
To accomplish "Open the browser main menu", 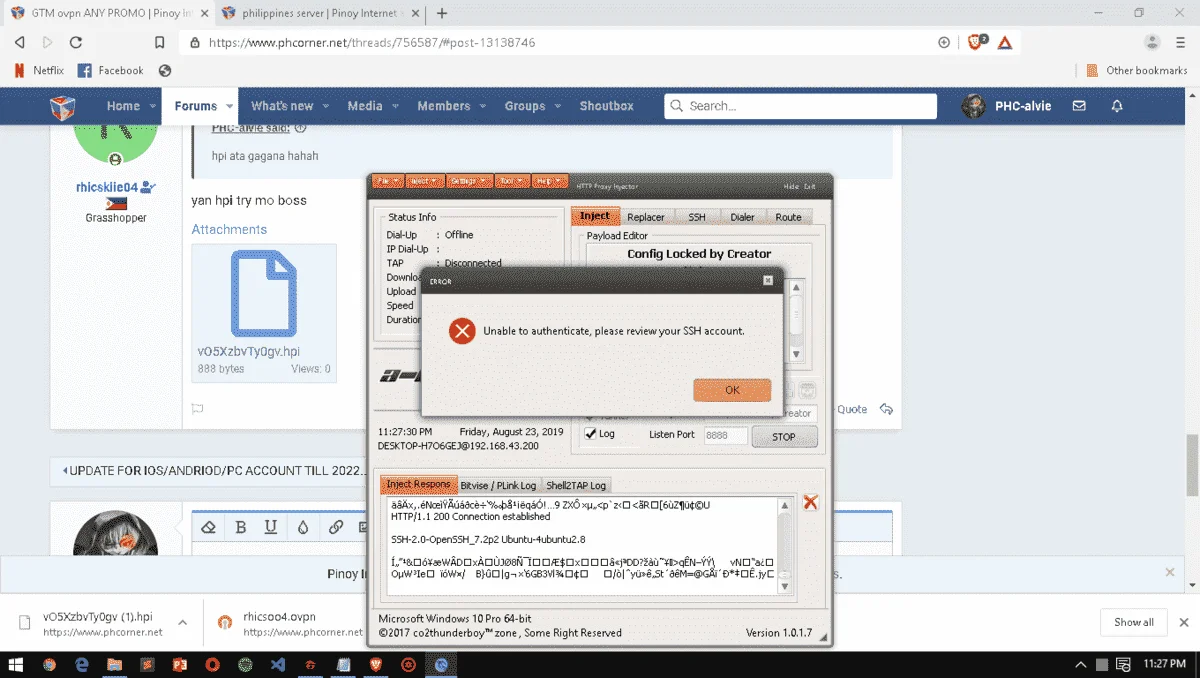I will (1180, 42).
